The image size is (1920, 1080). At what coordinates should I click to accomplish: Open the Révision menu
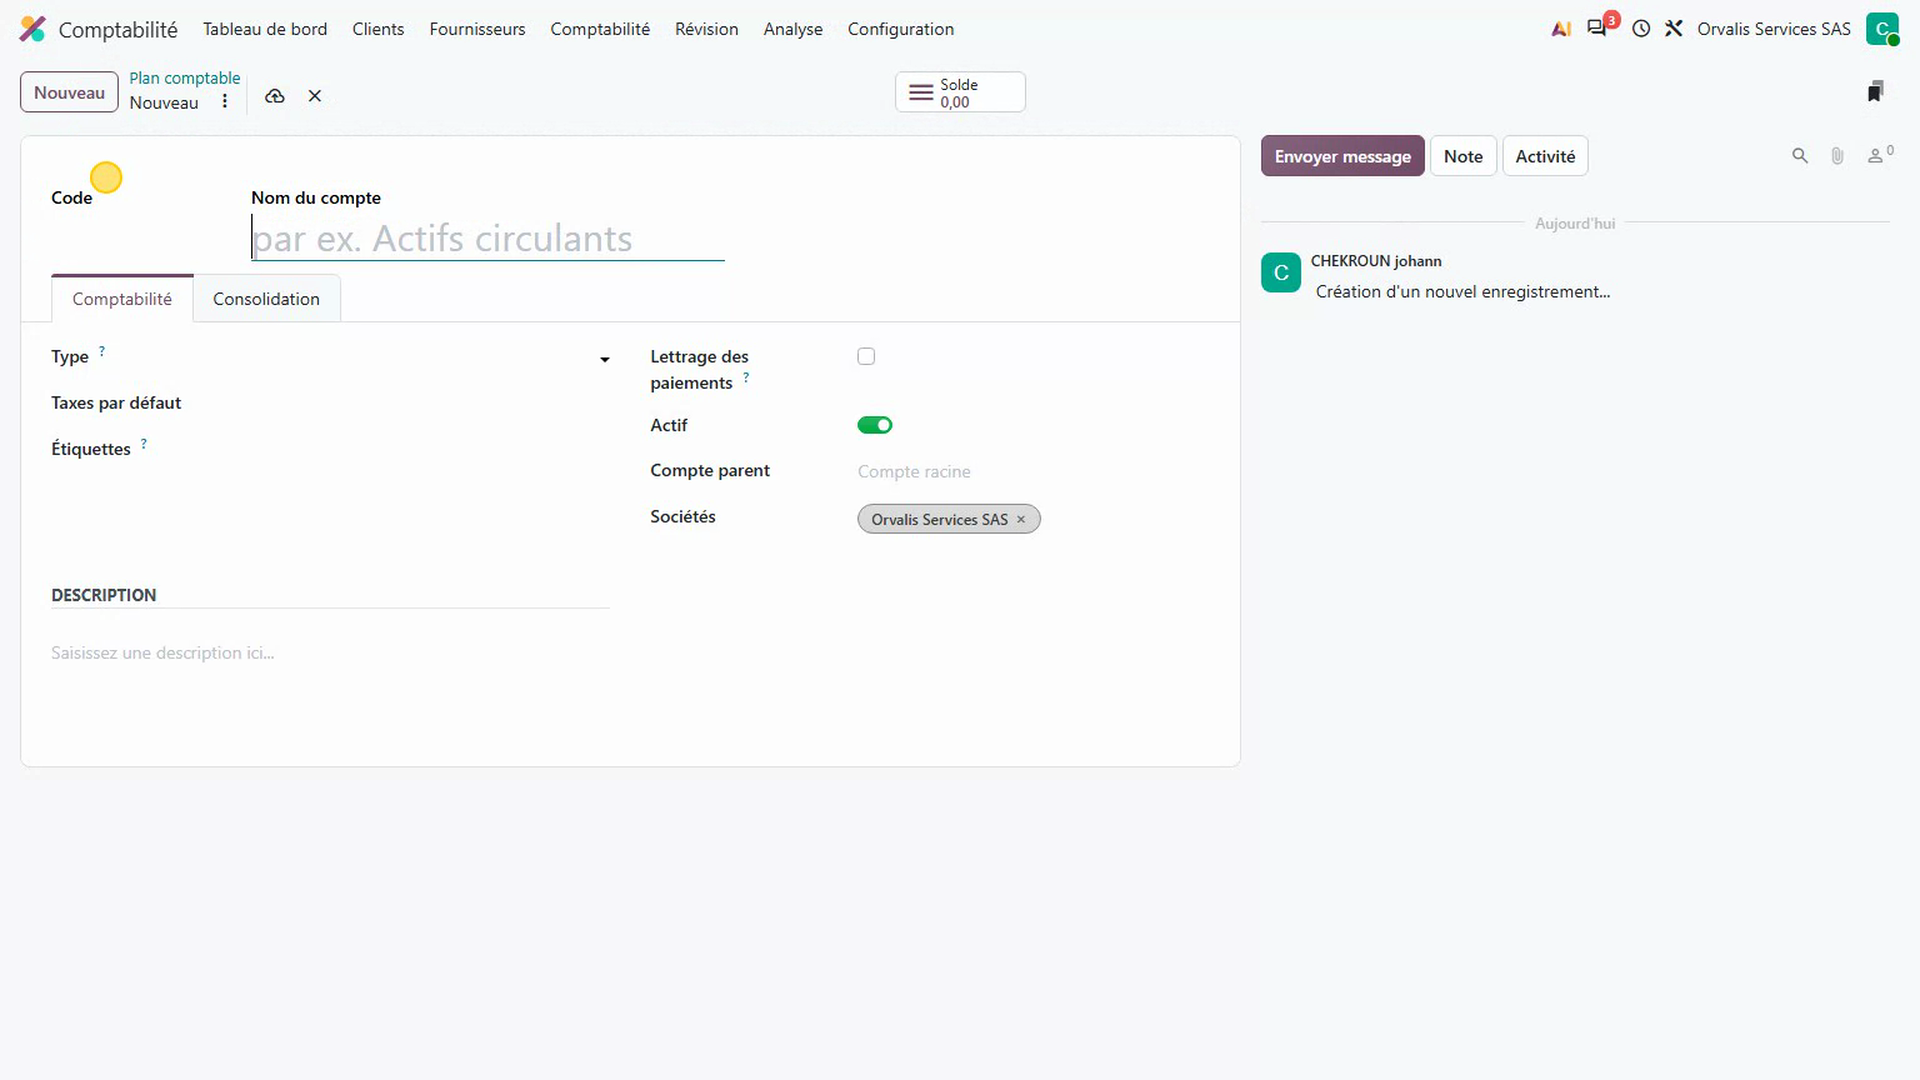tap(706, 29)
